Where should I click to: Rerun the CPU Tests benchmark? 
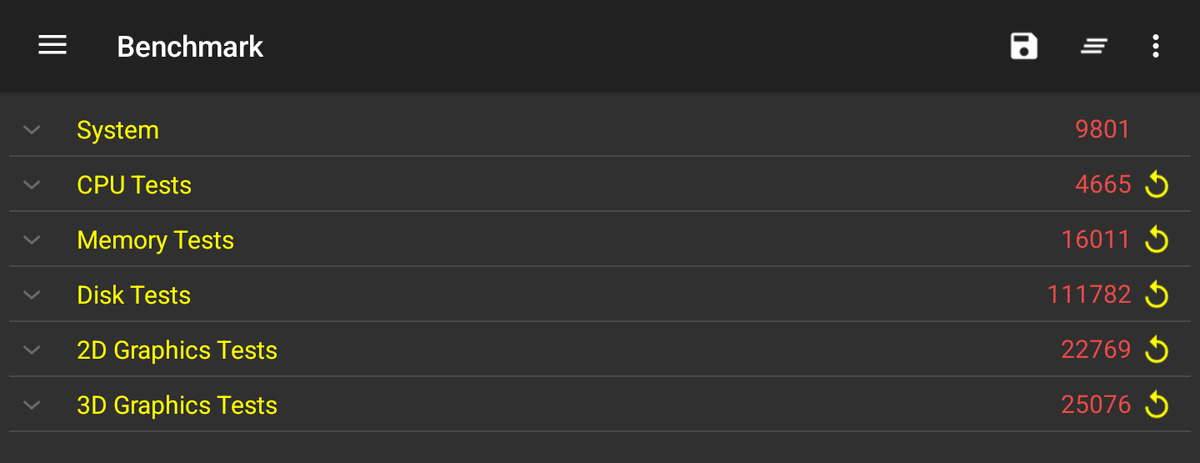(x=1156, y=185)
